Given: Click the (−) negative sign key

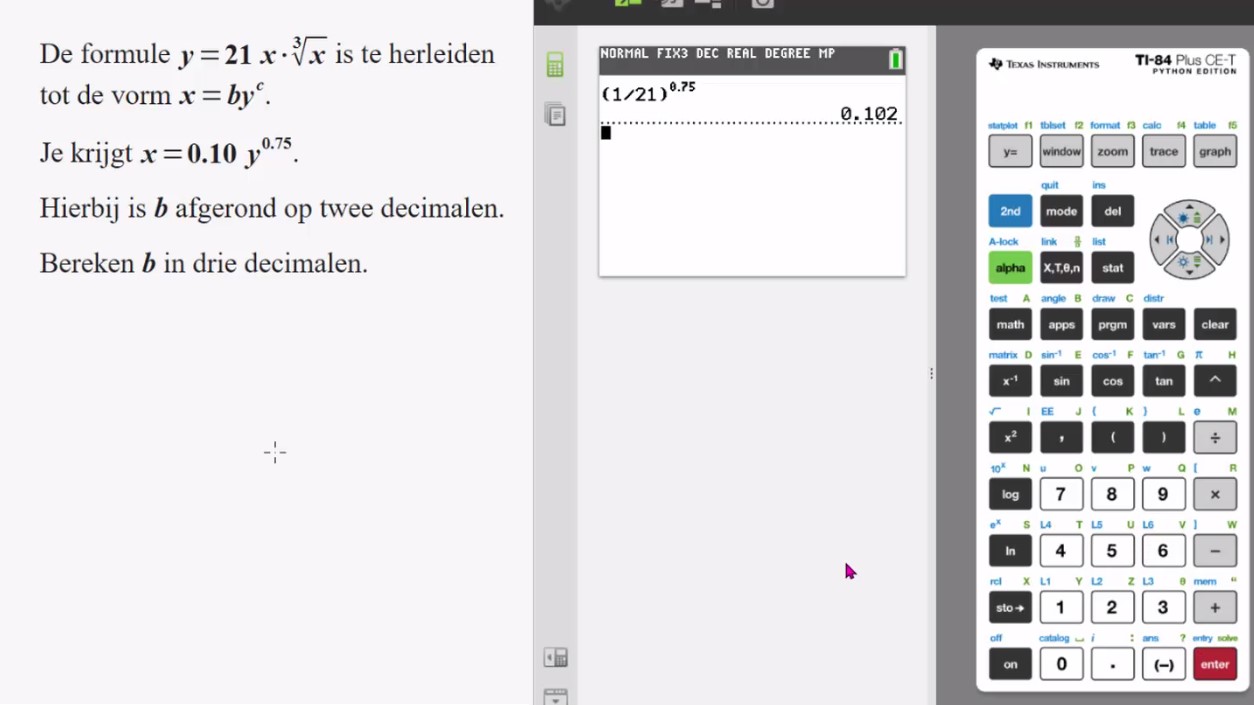Looking at the screenshot, I should pos(1163,664).
